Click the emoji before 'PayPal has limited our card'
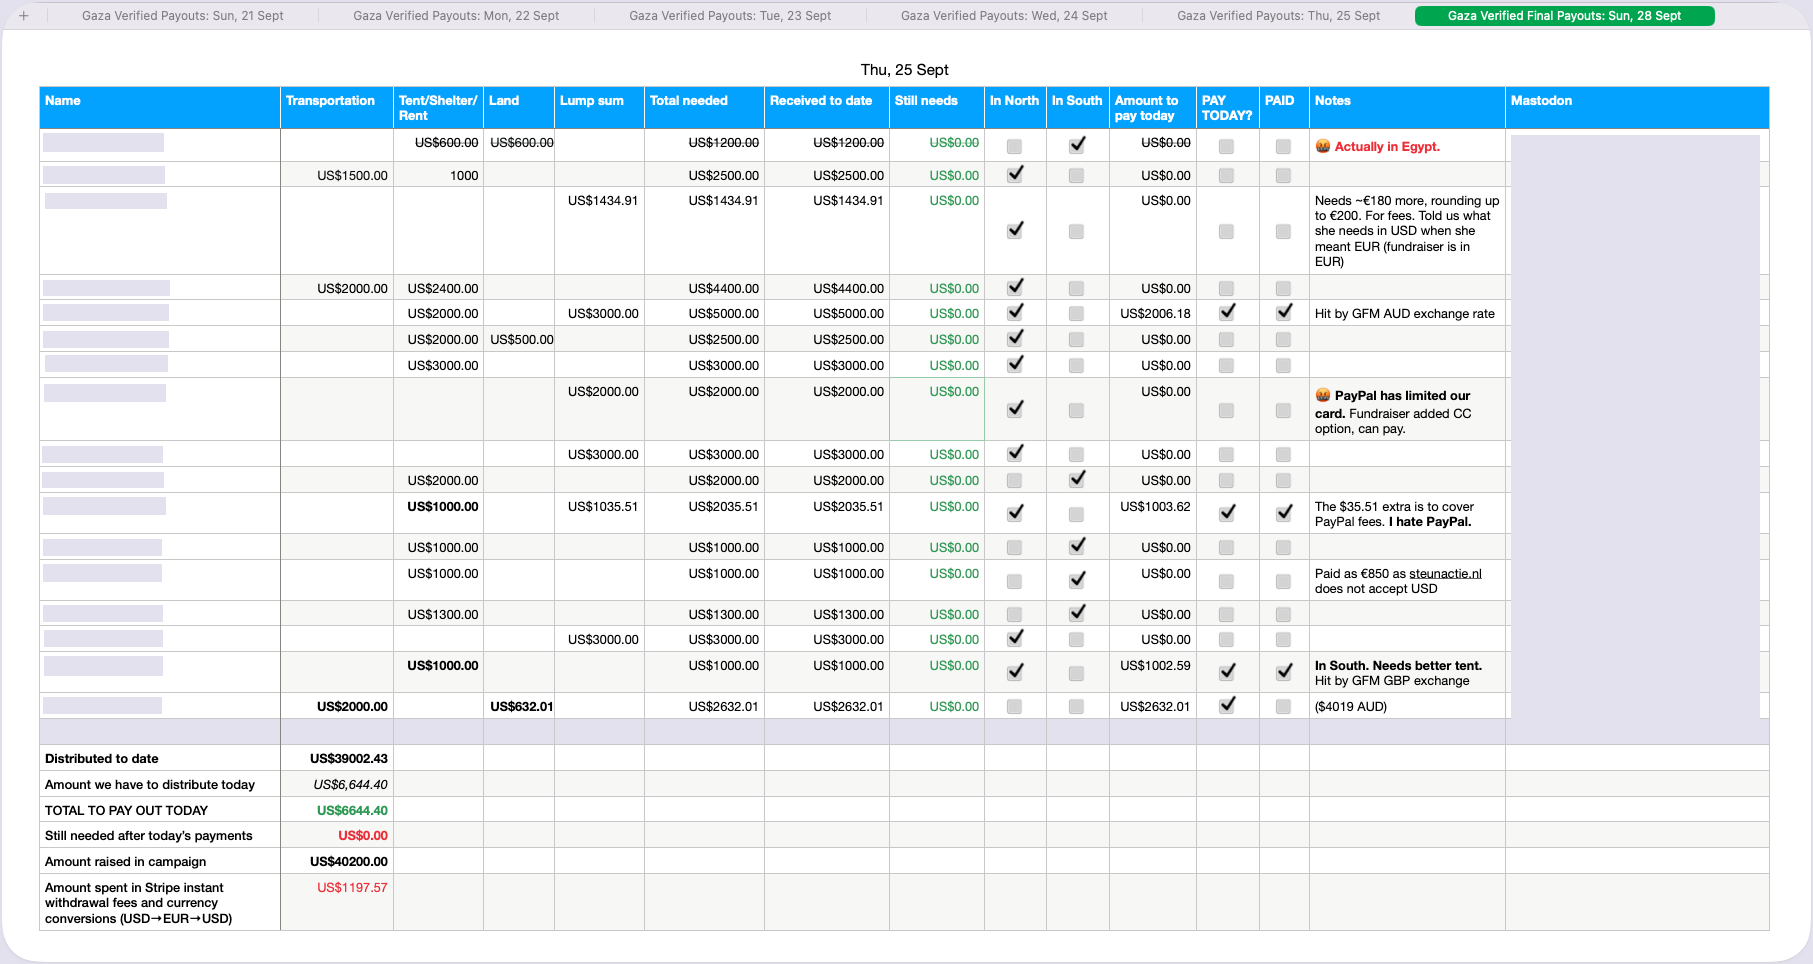Image resolution: width=1813 pixels, height=964 pixels. [x=1323, y=395]
